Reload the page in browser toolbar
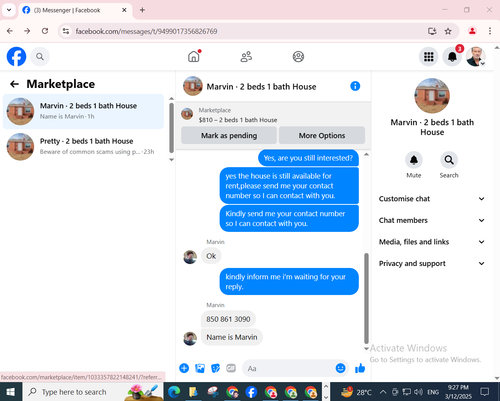Viewport: 500px width, 401px height. pyautogui.click(x=45, y=31)
